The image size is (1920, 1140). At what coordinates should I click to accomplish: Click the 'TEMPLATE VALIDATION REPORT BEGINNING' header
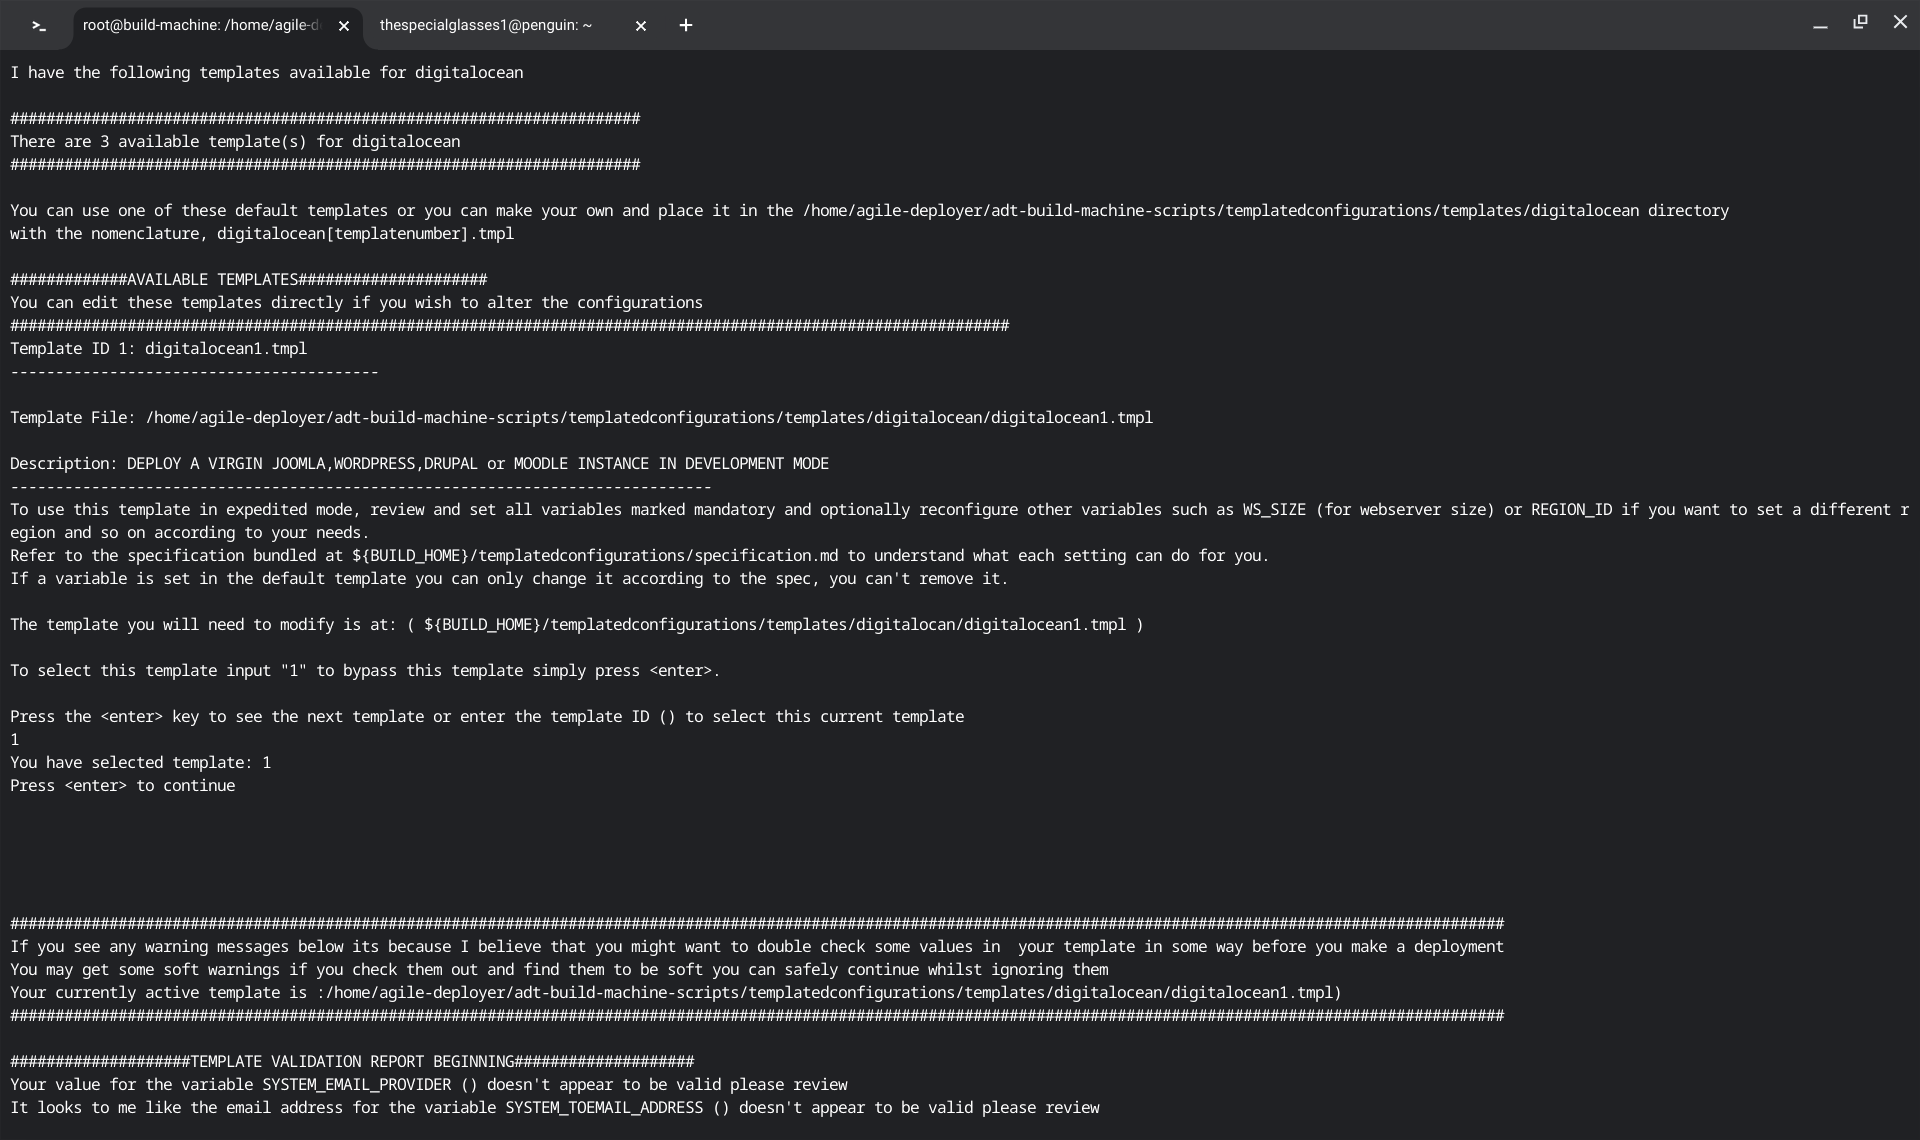tap(351, 1062)
